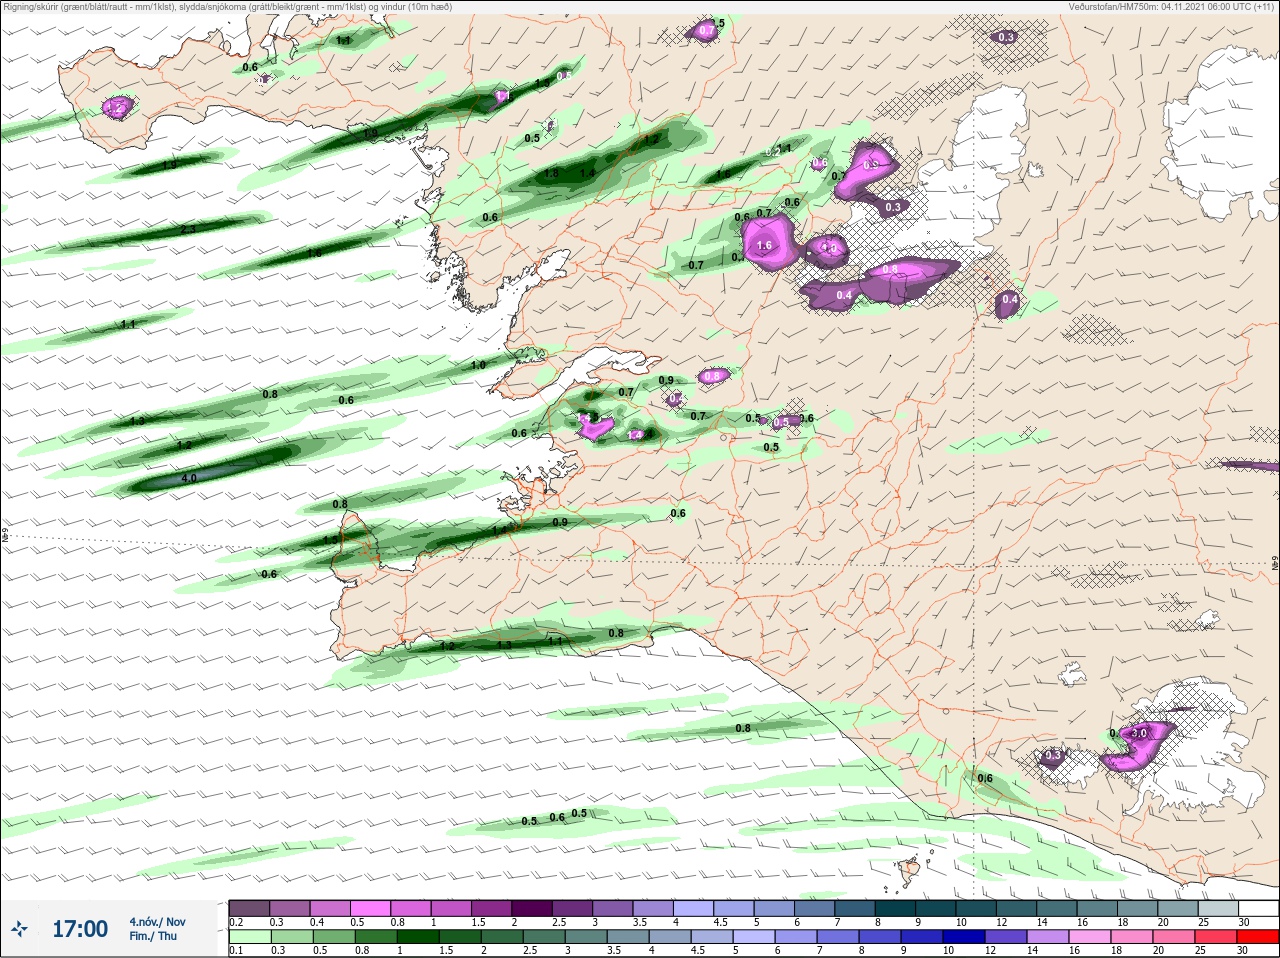Select the pink 16 lower legend swatch
Screen dimensions: 1280x958
point(1089,937)
